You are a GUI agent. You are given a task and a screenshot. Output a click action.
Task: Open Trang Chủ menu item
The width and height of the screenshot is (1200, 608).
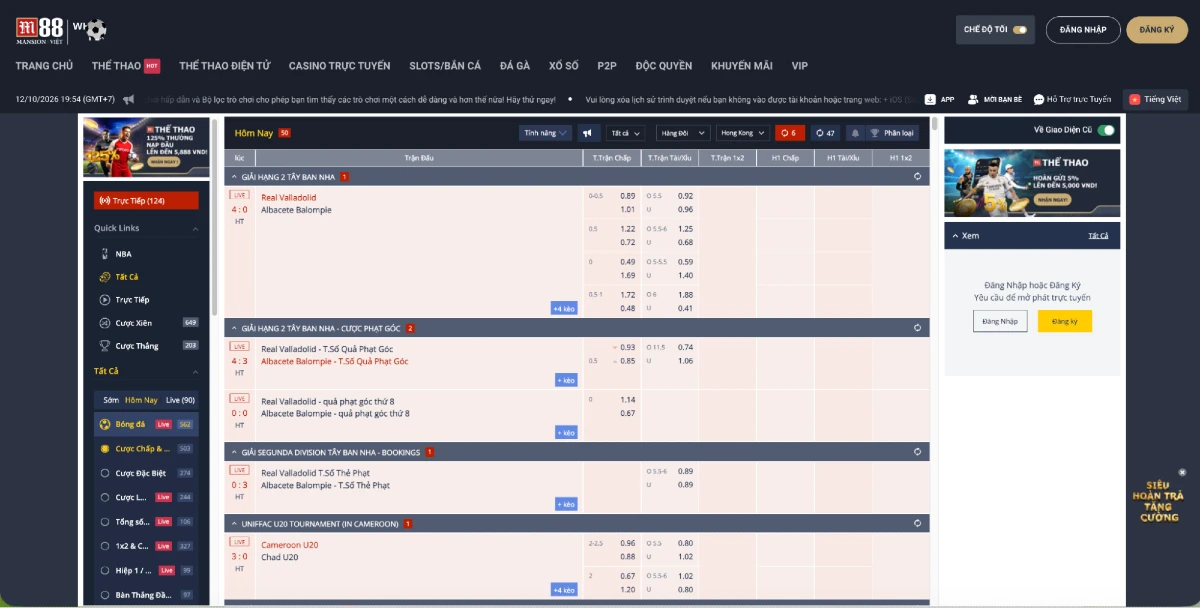tap(44, 66)
